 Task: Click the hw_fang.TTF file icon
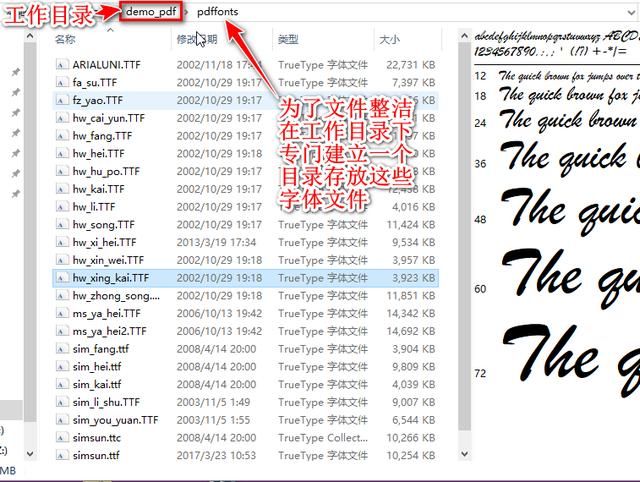tap(62, 136)
